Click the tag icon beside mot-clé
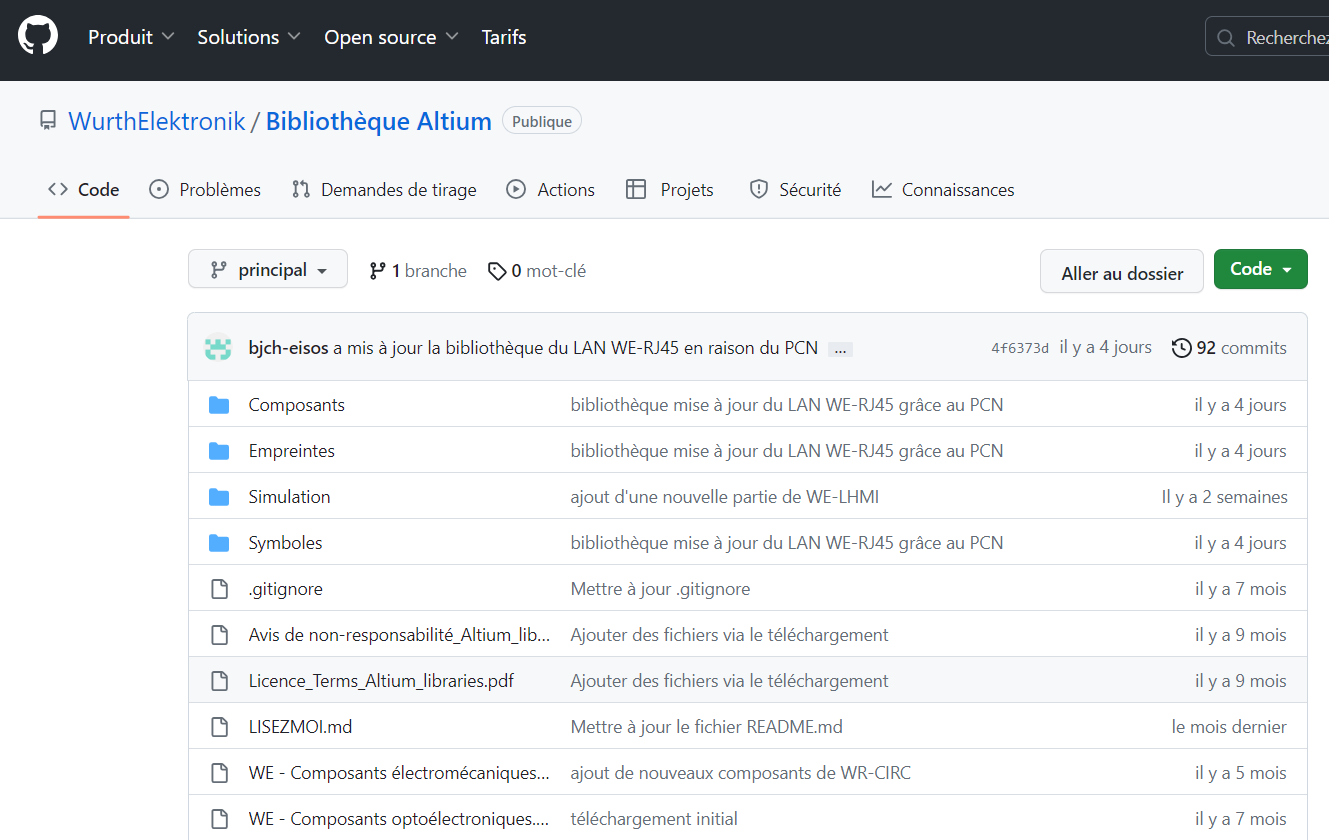 tap(496, 271)
